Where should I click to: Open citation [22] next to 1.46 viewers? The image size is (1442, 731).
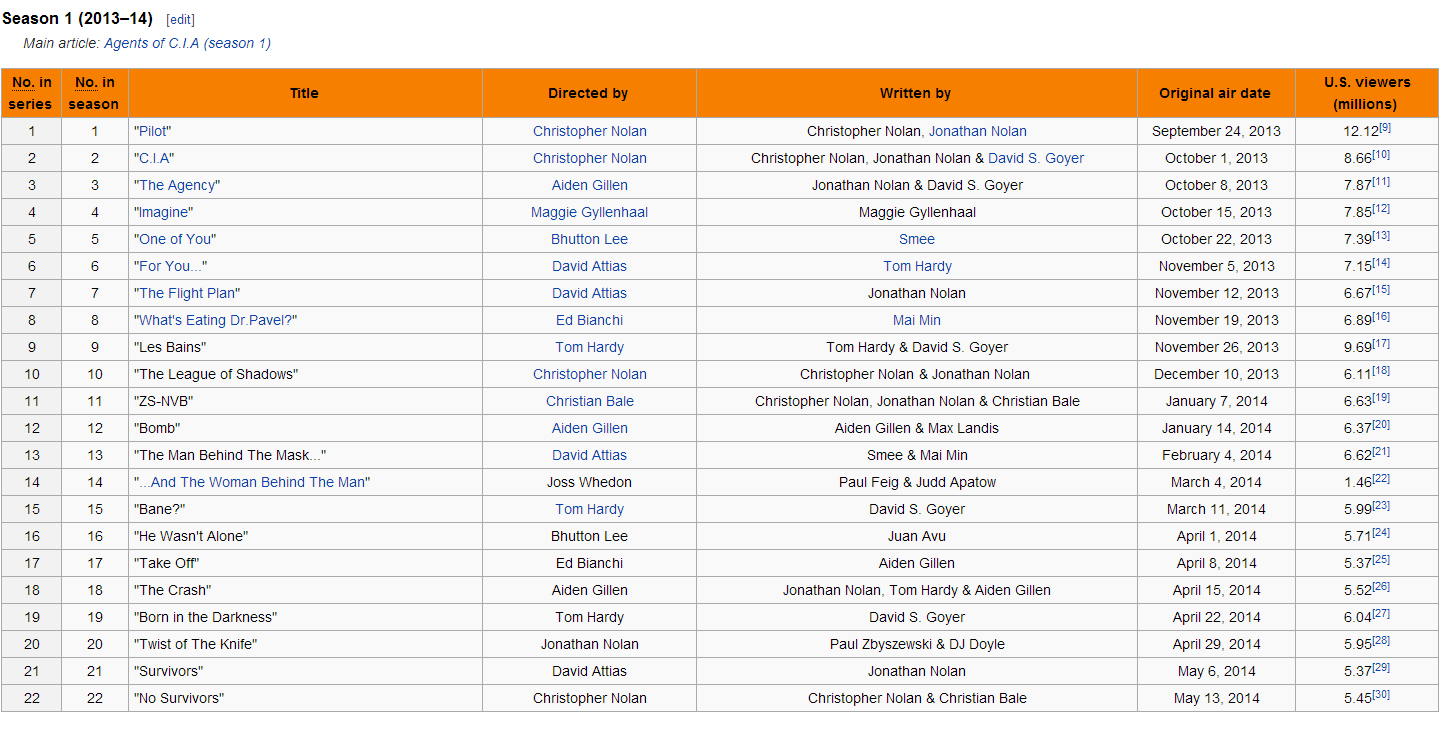pos(1381,479)
